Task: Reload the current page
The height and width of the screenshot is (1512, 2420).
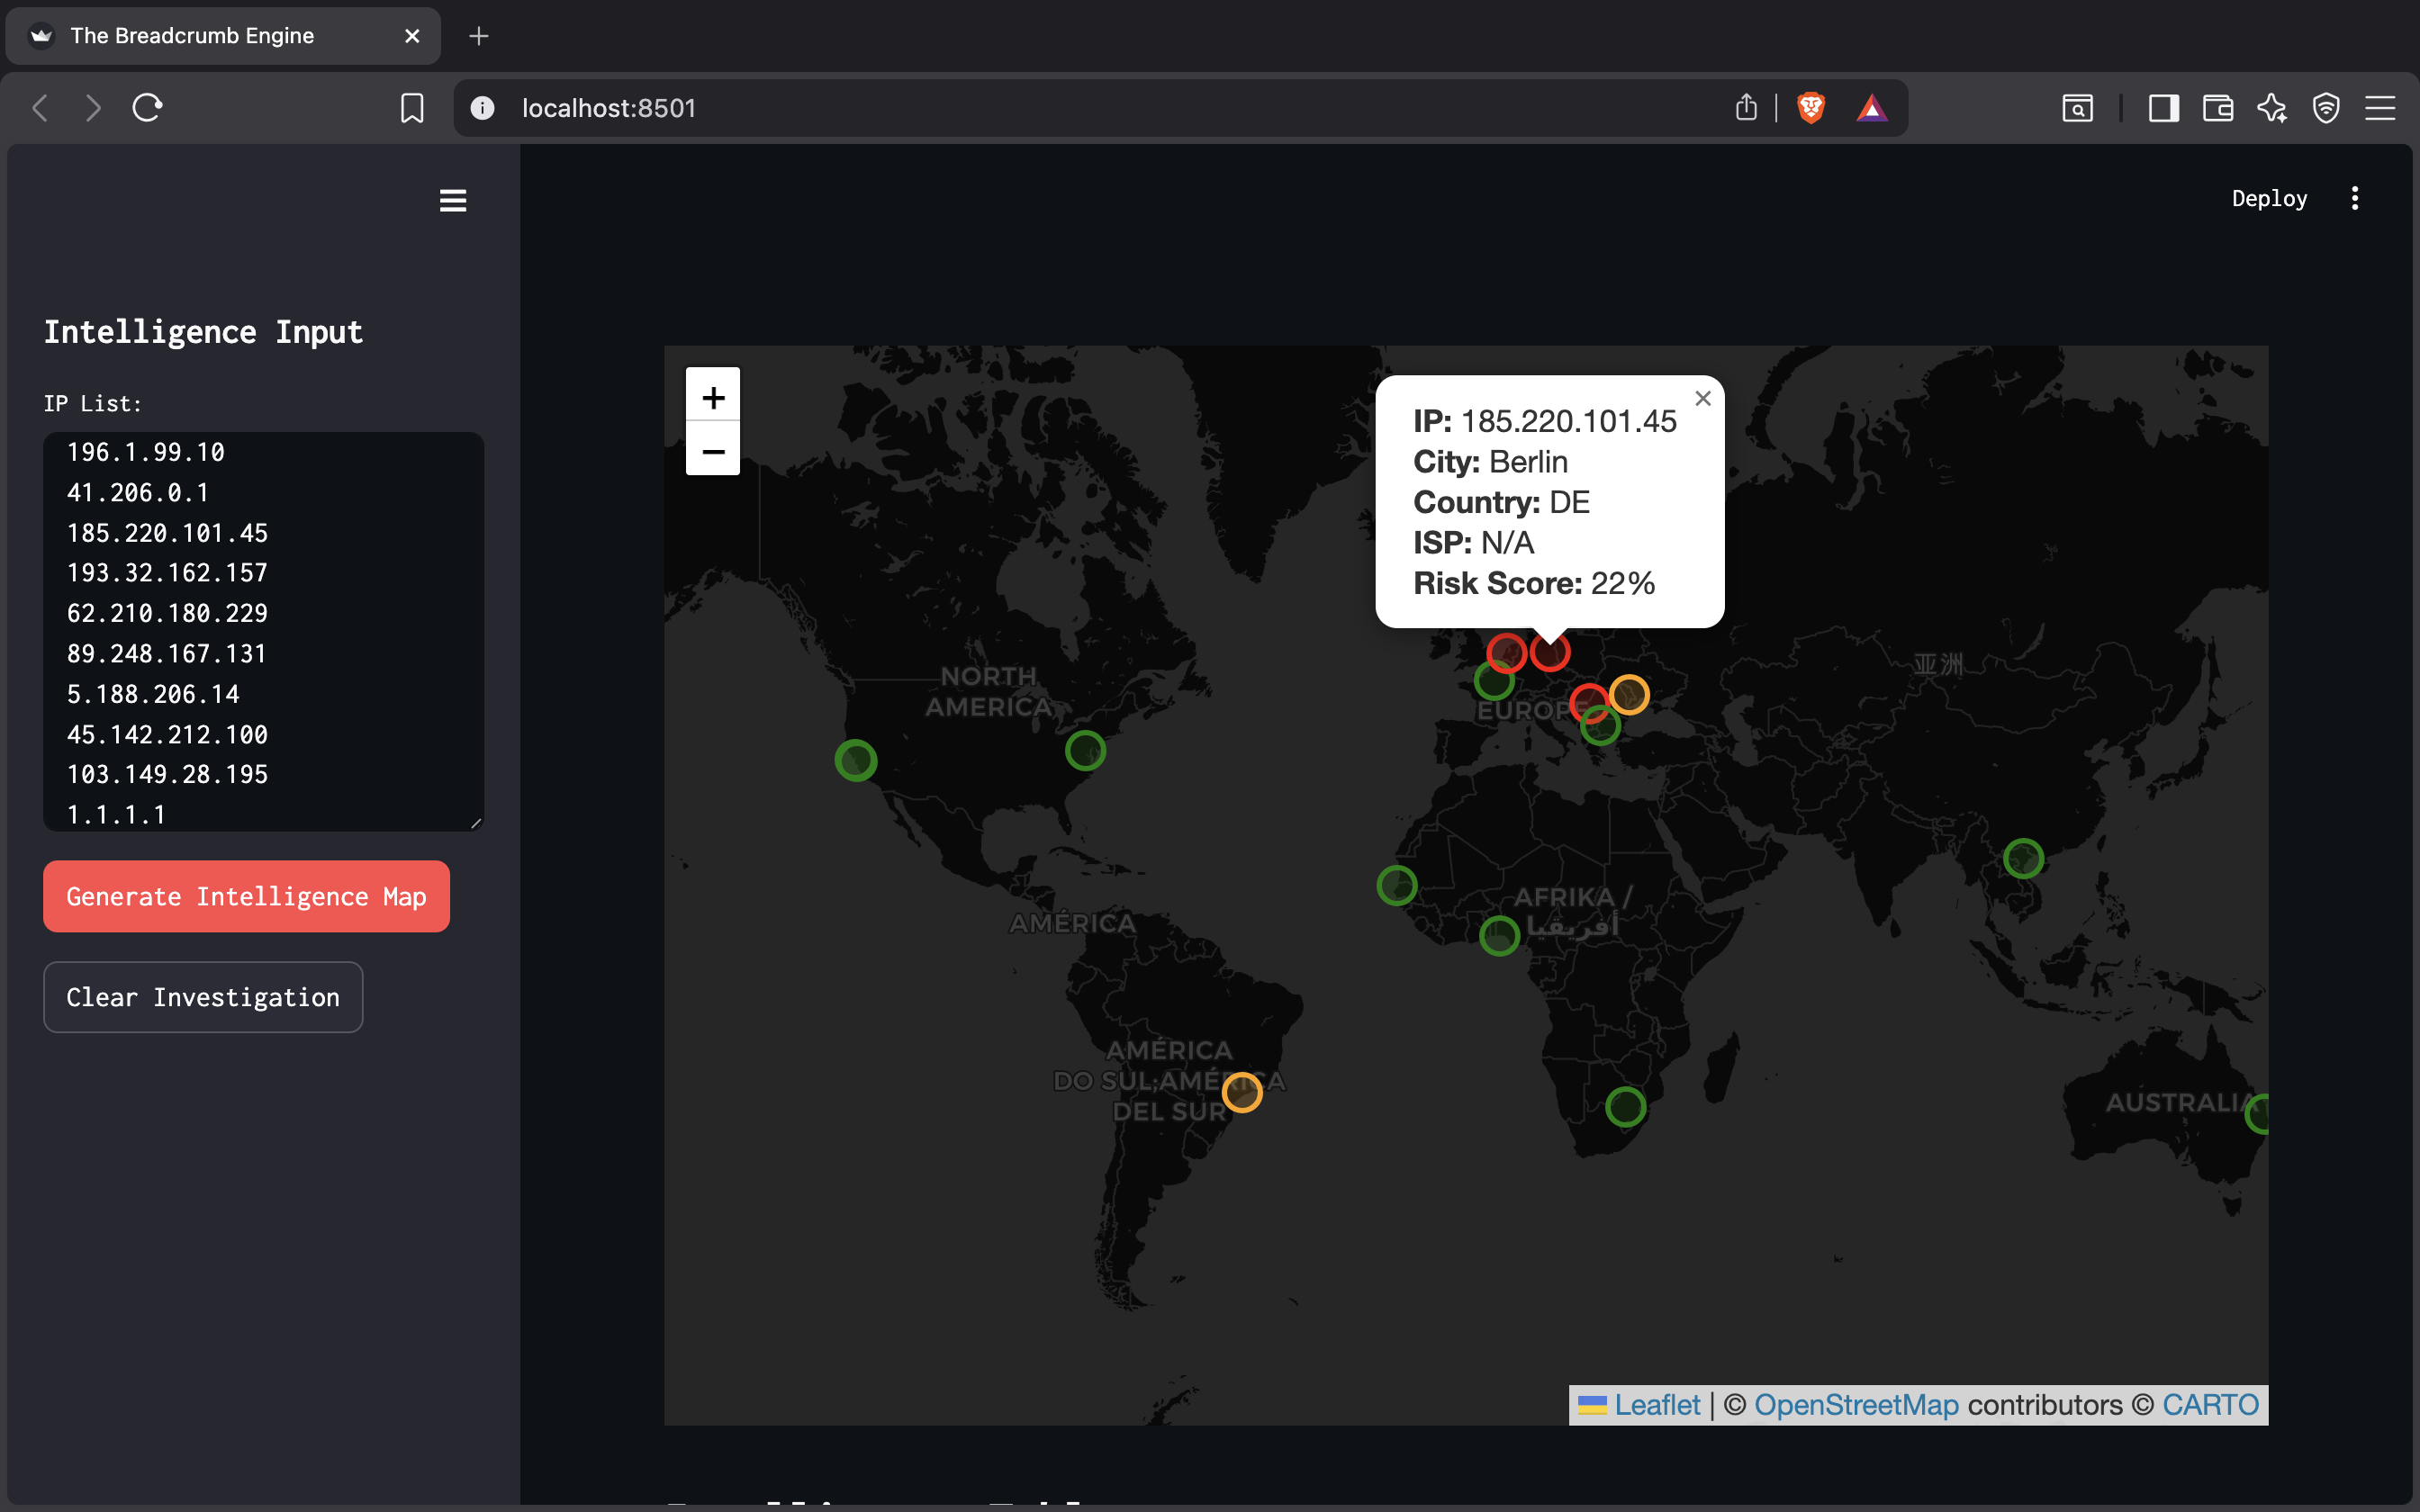Action: pos(146,107)
